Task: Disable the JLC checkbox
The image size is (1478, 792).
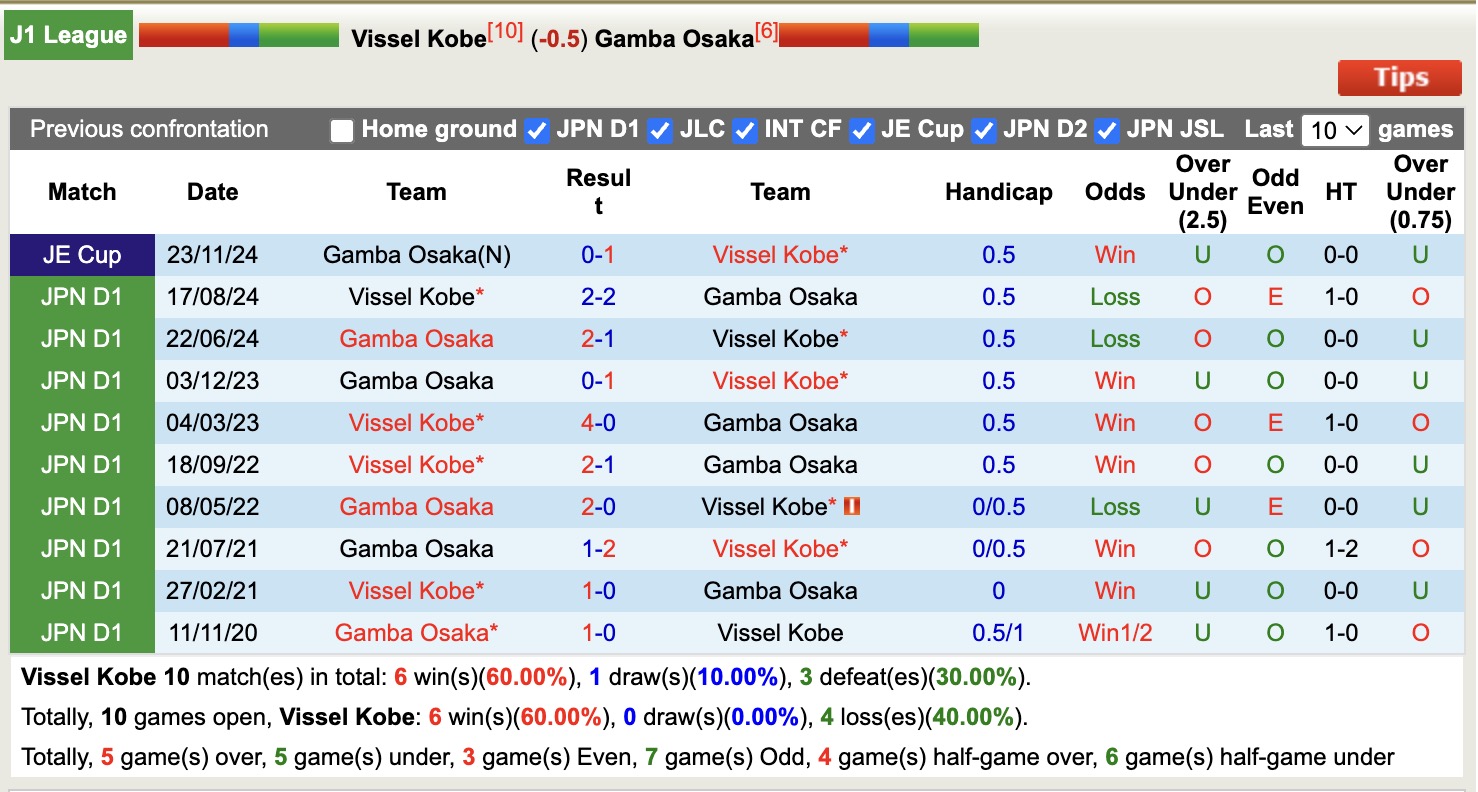Action: click(x=660, y=129)
